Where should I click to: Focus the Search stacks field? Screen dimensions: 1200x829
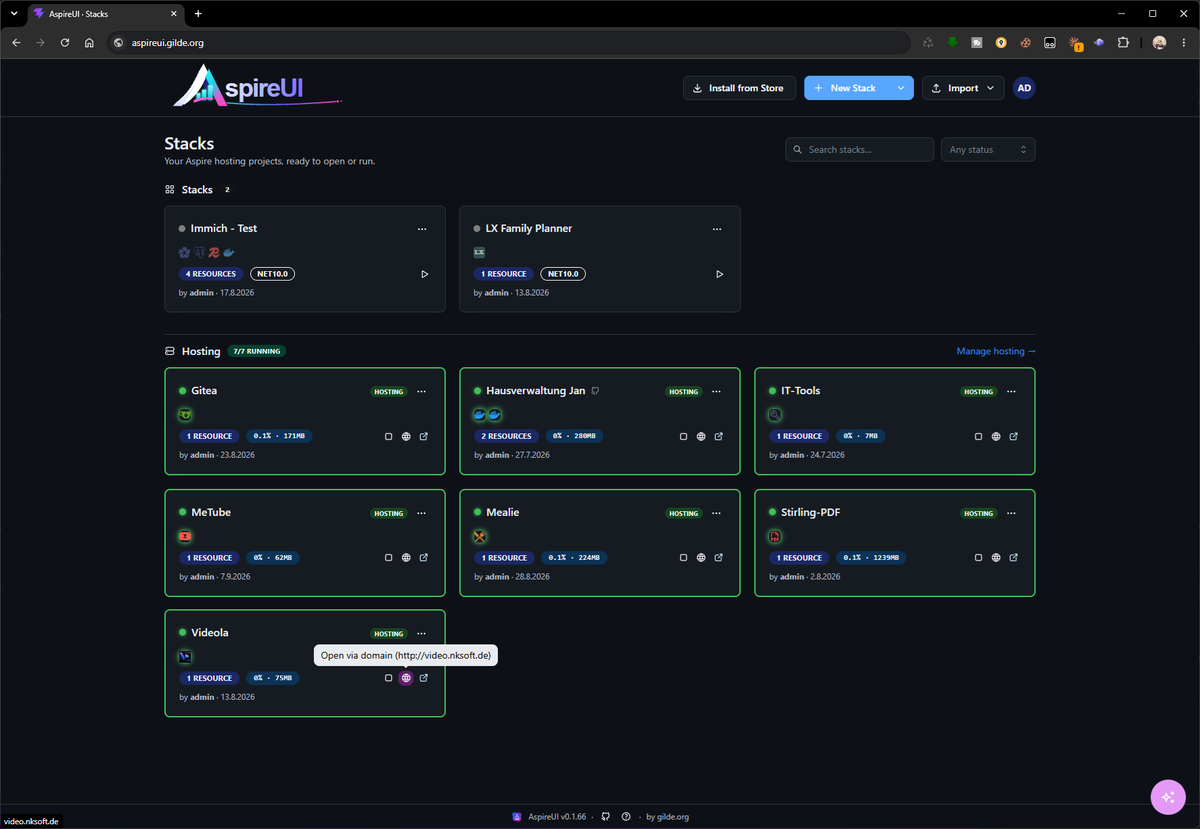[860, 149]
